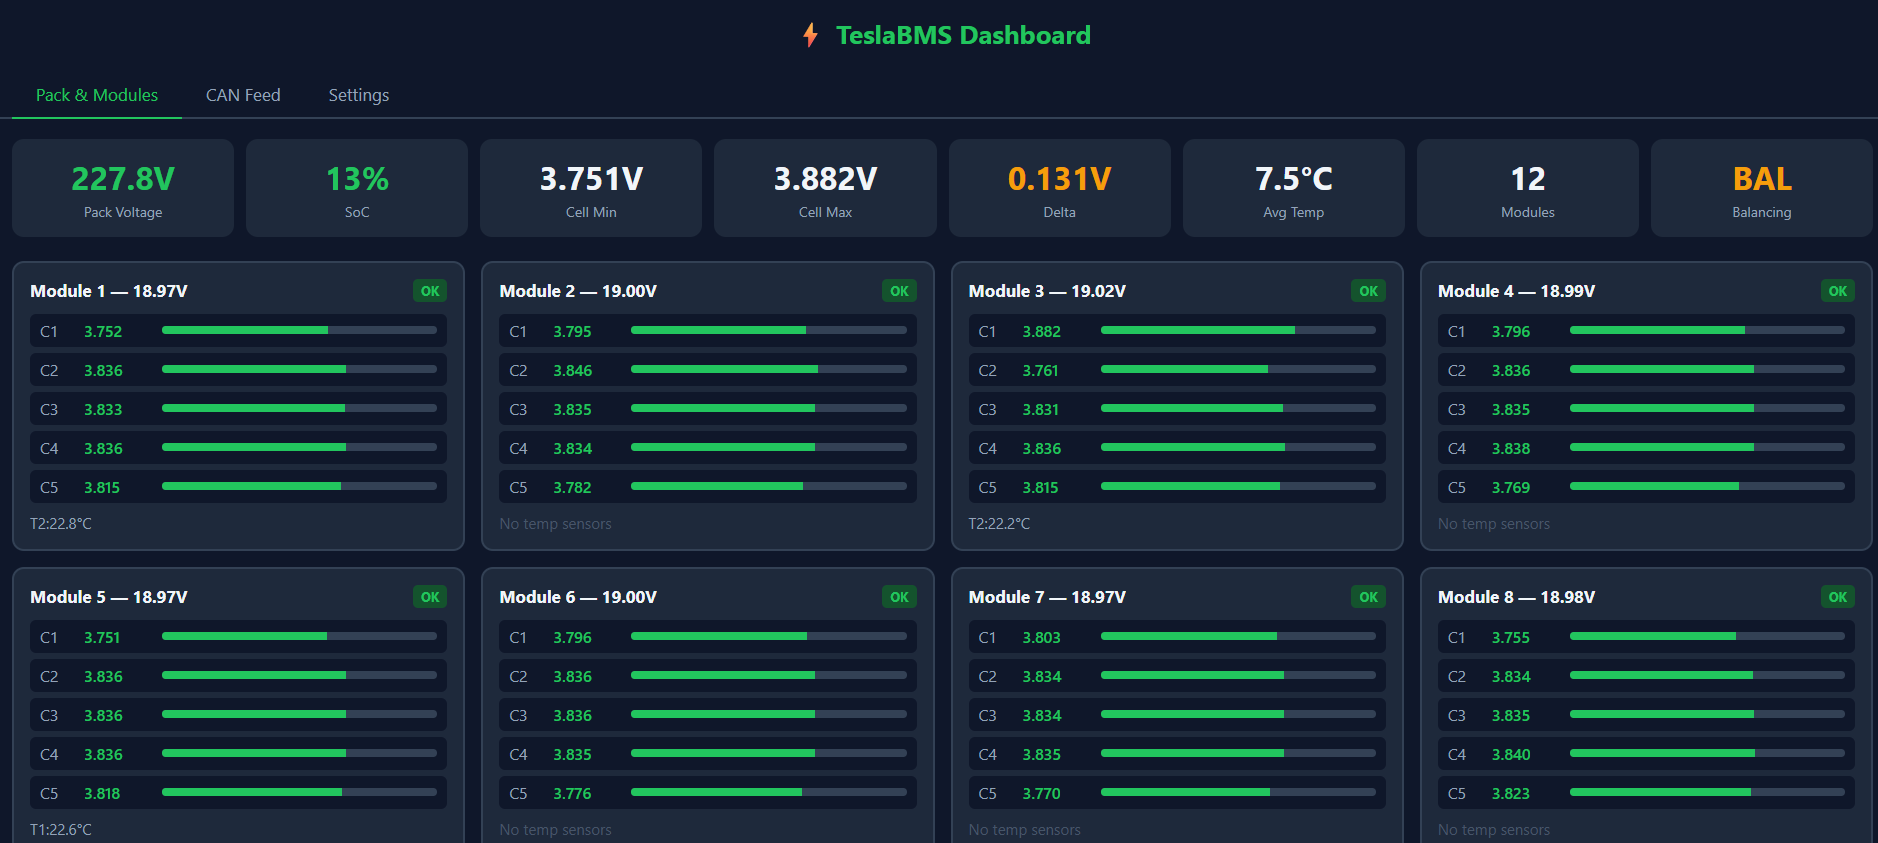Click Module 1 cell C1 voltage bar

point(299,330)
